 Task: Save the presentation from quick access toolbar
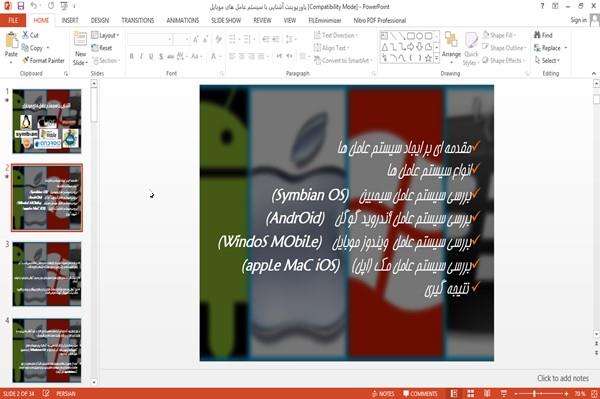[21, 6]
